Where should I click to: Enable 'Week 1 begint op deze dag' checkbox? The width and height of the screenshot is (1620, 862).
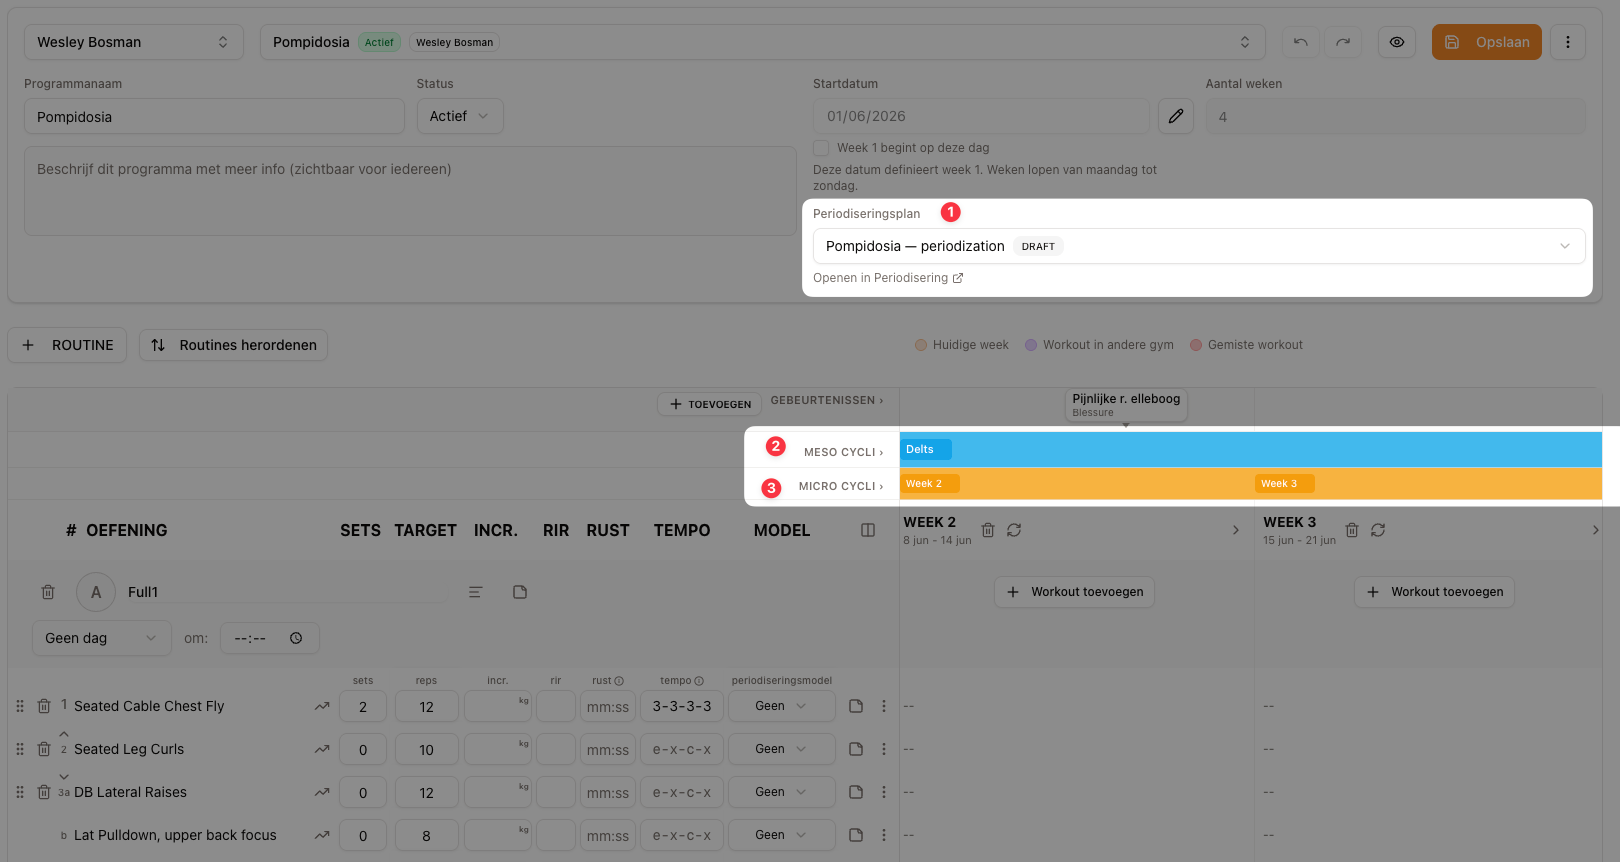pyautogui.click(x=821, y=148)
